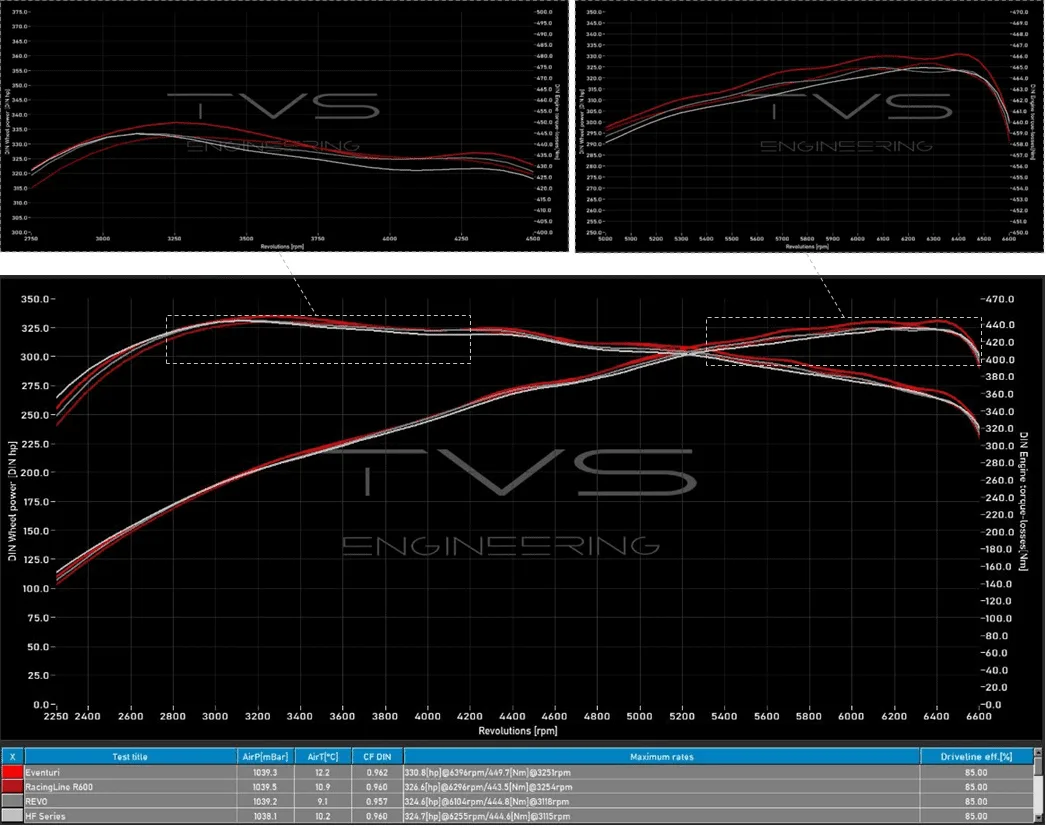Click the results table vertical scrollbar
Viewport: 1046px width, 827px height.
click(x=1038, y=786)
